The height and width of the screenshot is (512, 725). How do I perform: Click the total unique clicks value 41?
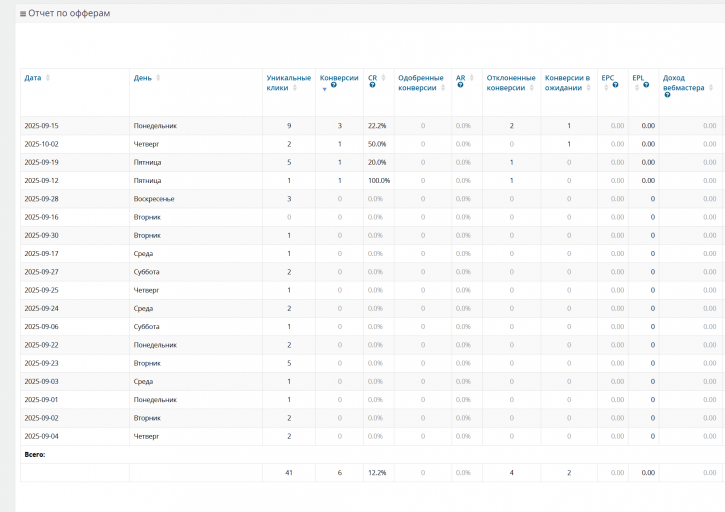(x=289, y=473)
